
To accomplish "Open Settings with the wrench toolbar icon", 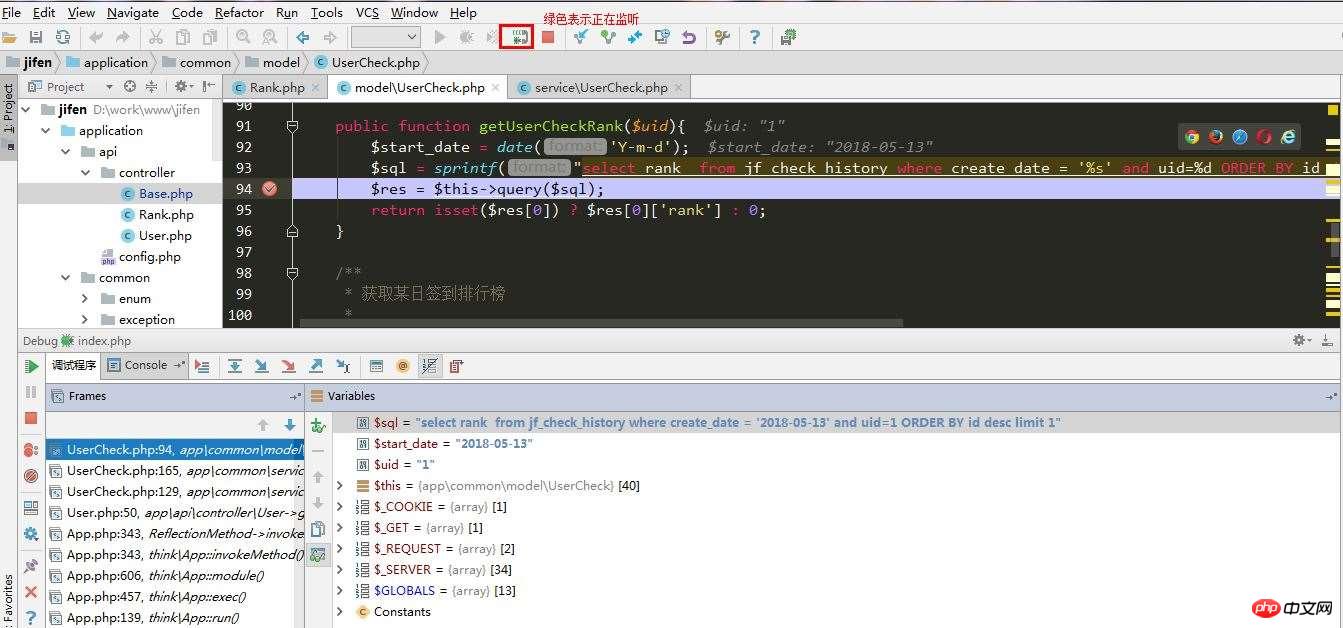I will 722,37.
